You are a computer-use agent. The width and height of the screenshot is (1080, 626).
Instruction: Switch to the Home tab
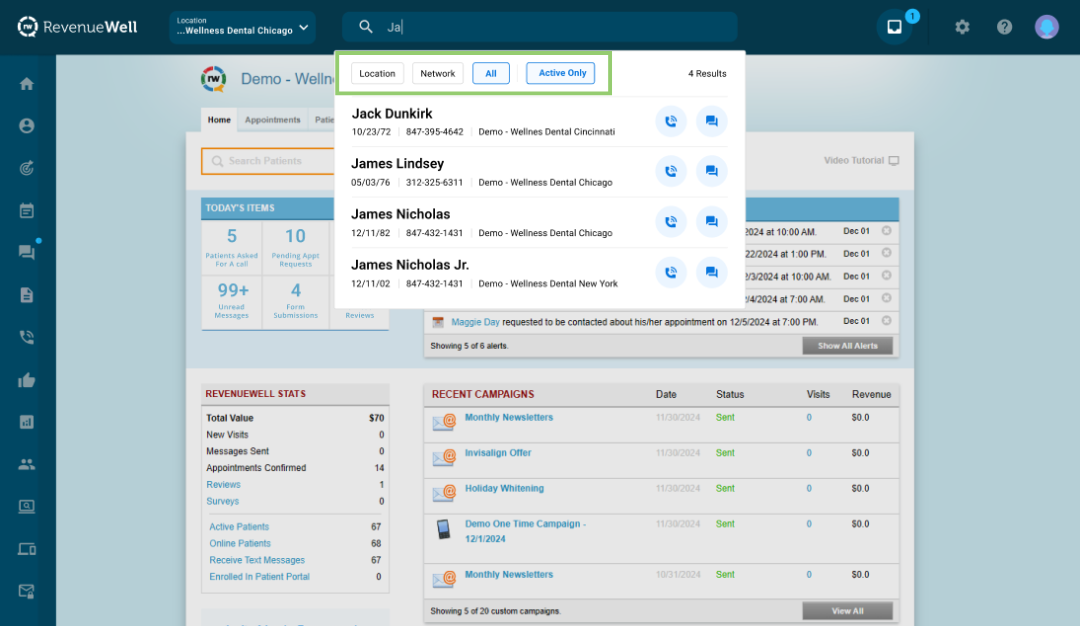coord(219,120)
